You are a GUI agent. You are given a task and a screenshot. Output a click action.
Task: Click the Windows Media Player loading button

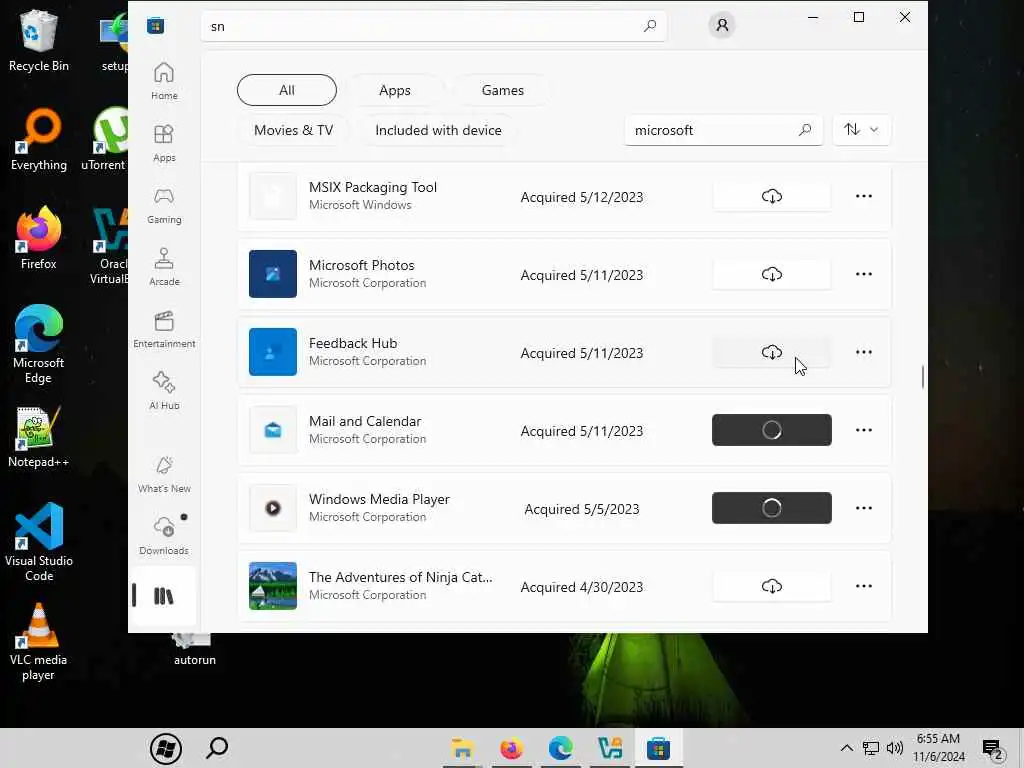point(771,508)
